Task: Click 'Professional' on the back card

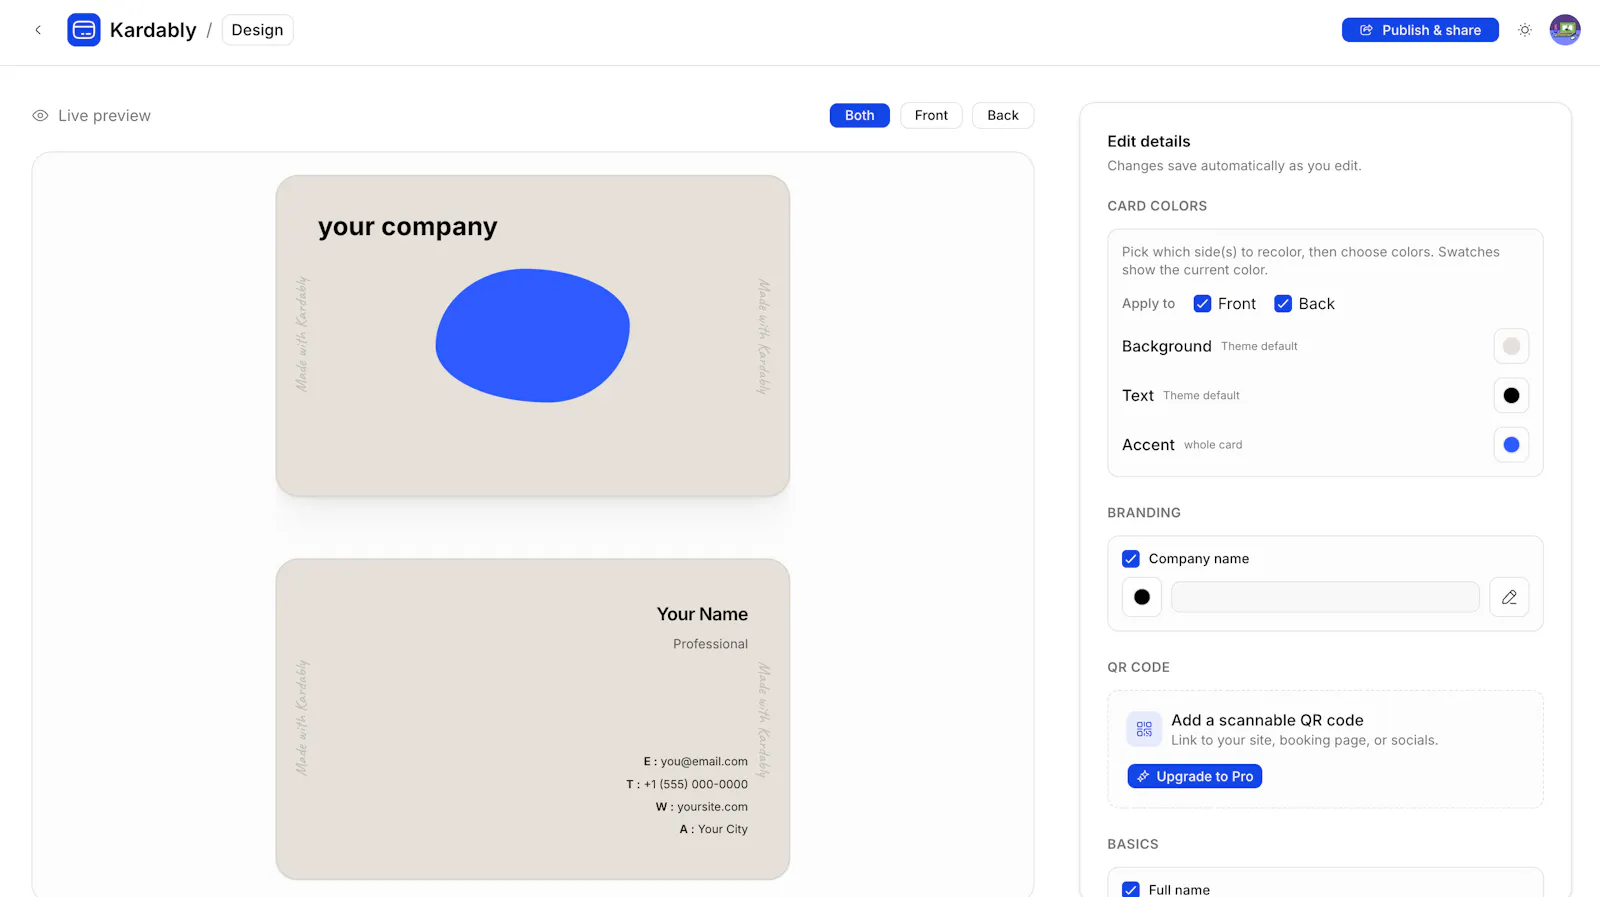Action: [x=710, y=644]
